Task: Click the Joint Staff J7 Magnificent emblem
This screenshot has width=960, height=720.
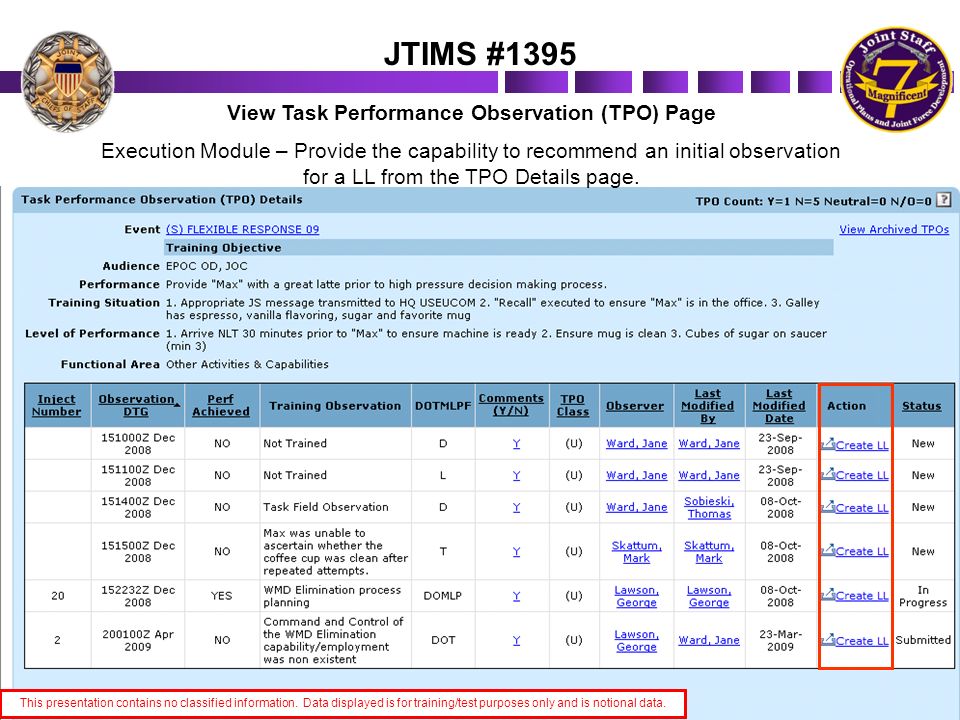Action: 897,79
